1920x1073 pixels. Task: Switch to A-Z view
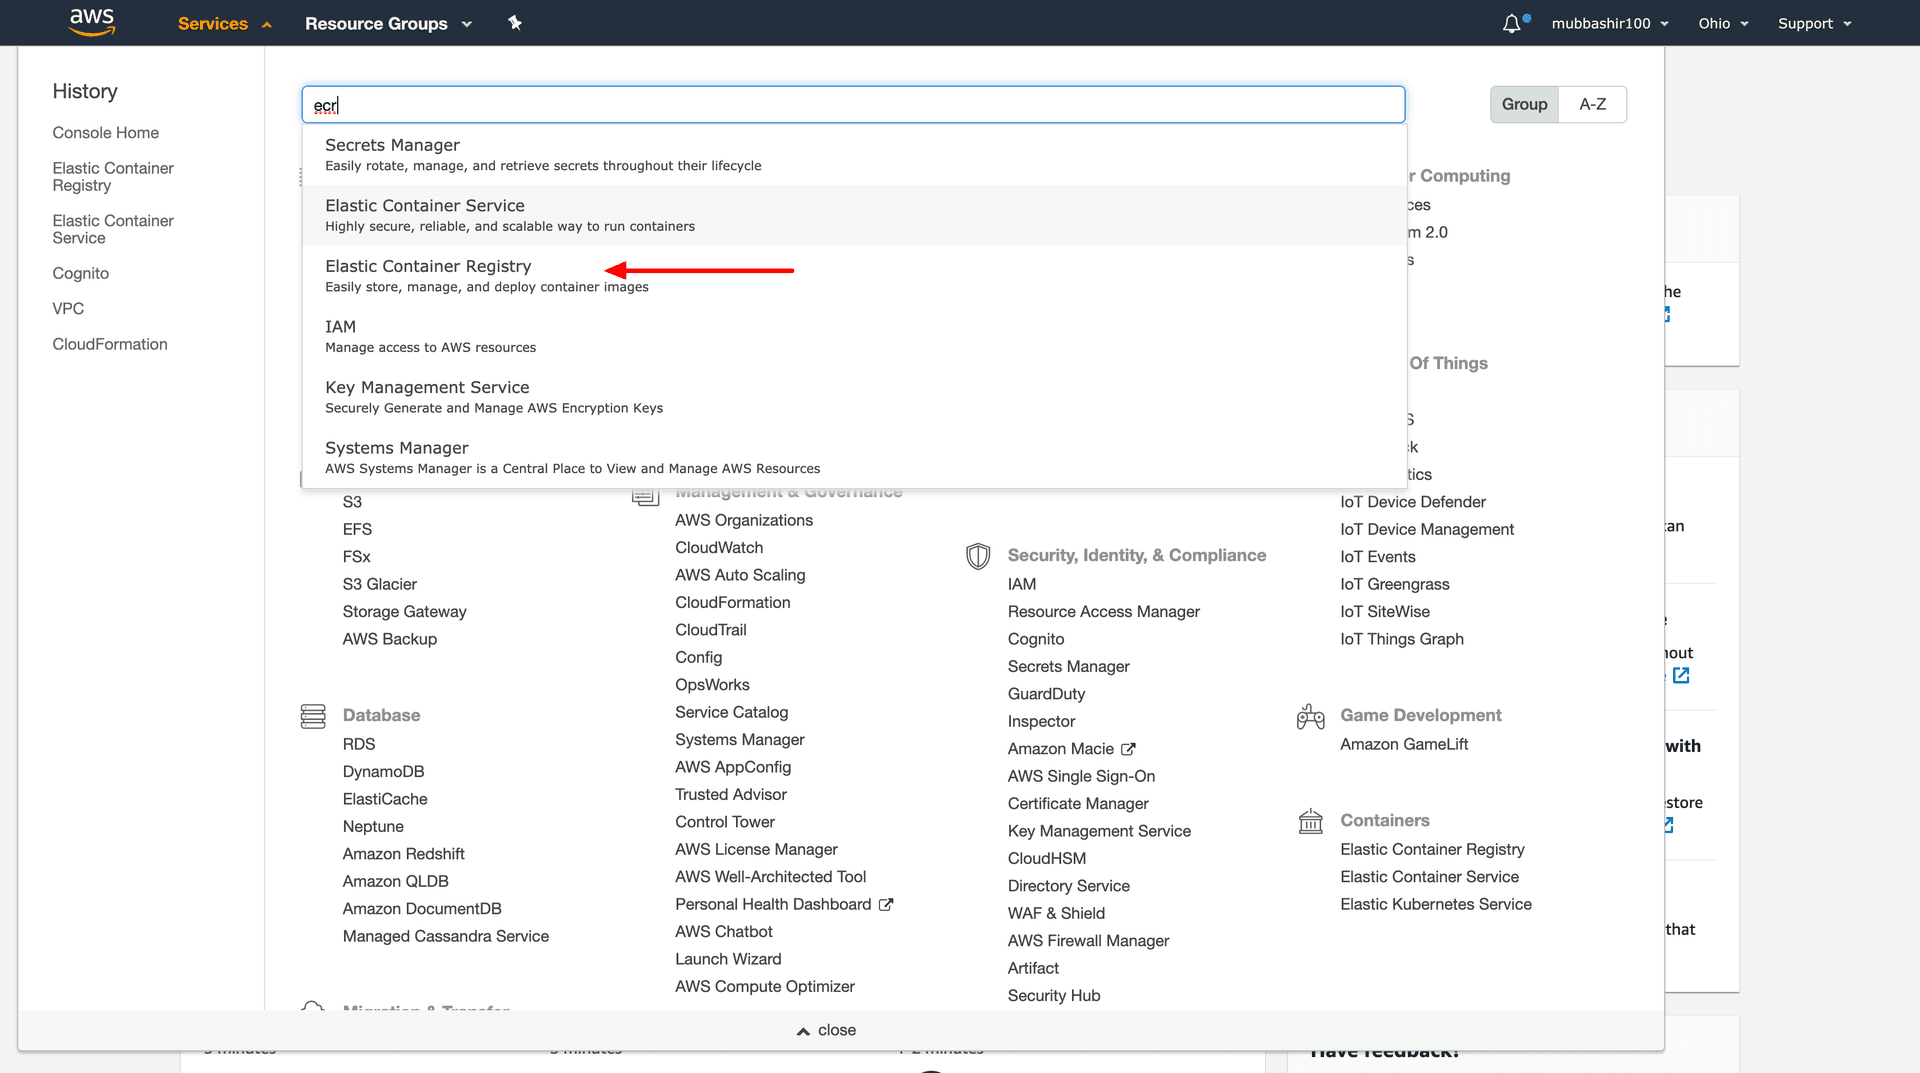[1592, 104]
